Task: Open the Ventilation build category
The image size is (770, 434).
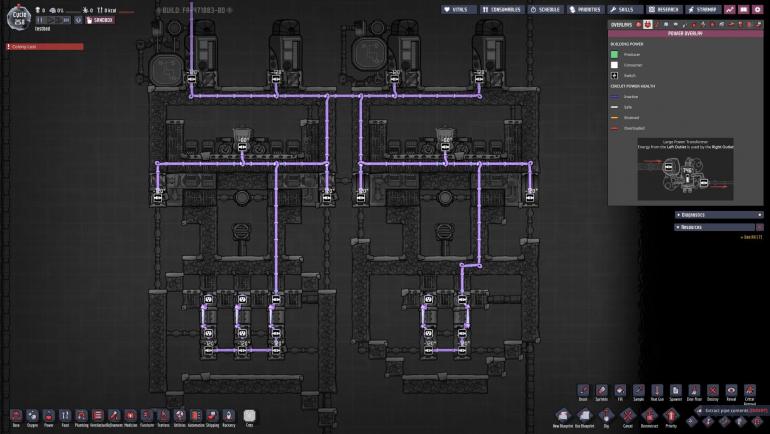Action: [98, 416]
